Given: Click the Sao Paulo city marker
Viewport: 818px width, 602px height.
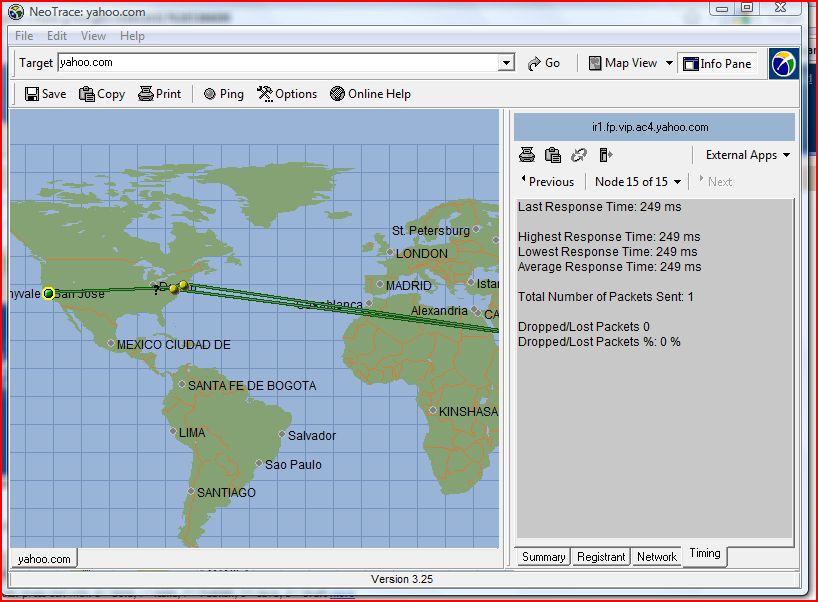Looking at the screenshot, I should point(259,463).
